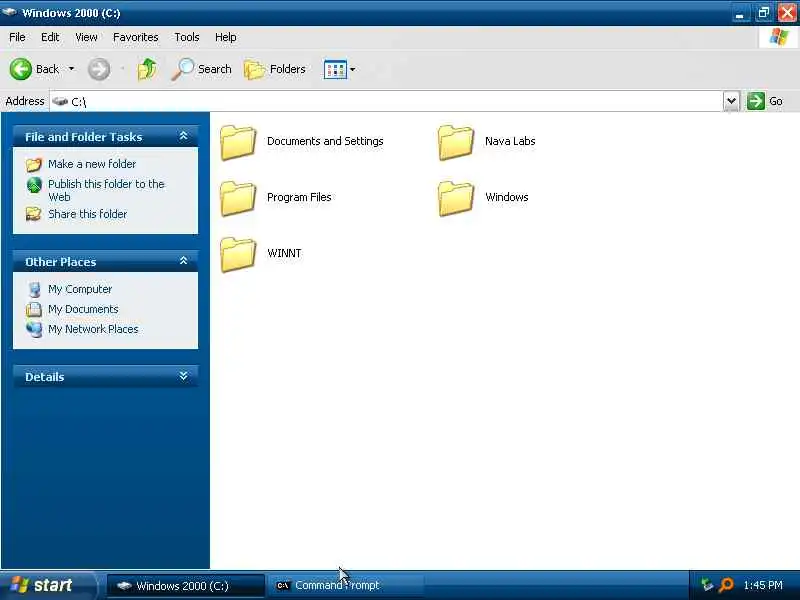The width and height of the screenshot is (800, 600).
Task: Click the greyed Forward arrow icon
Action: 99,69
